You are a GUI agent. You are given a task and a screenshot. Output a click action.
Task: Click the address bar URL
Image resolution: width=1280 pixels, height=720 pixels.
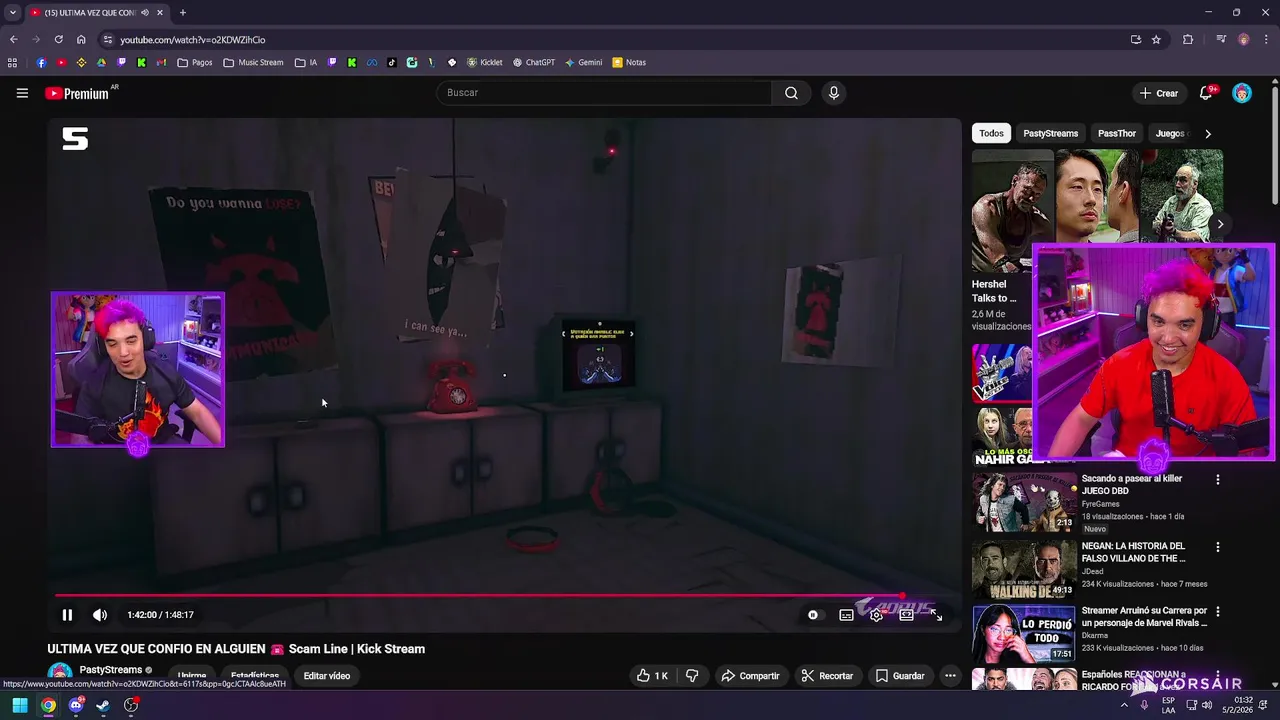(x=193, y=40)
